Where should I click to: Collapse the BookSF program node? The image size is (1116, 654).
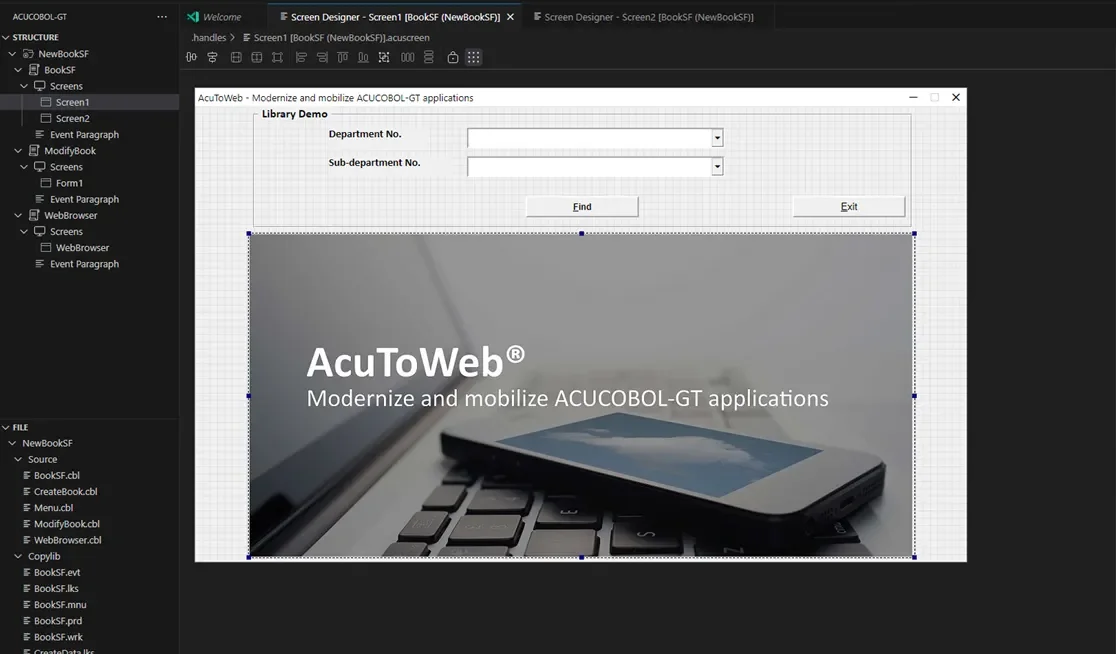click(x=18, y=70)
